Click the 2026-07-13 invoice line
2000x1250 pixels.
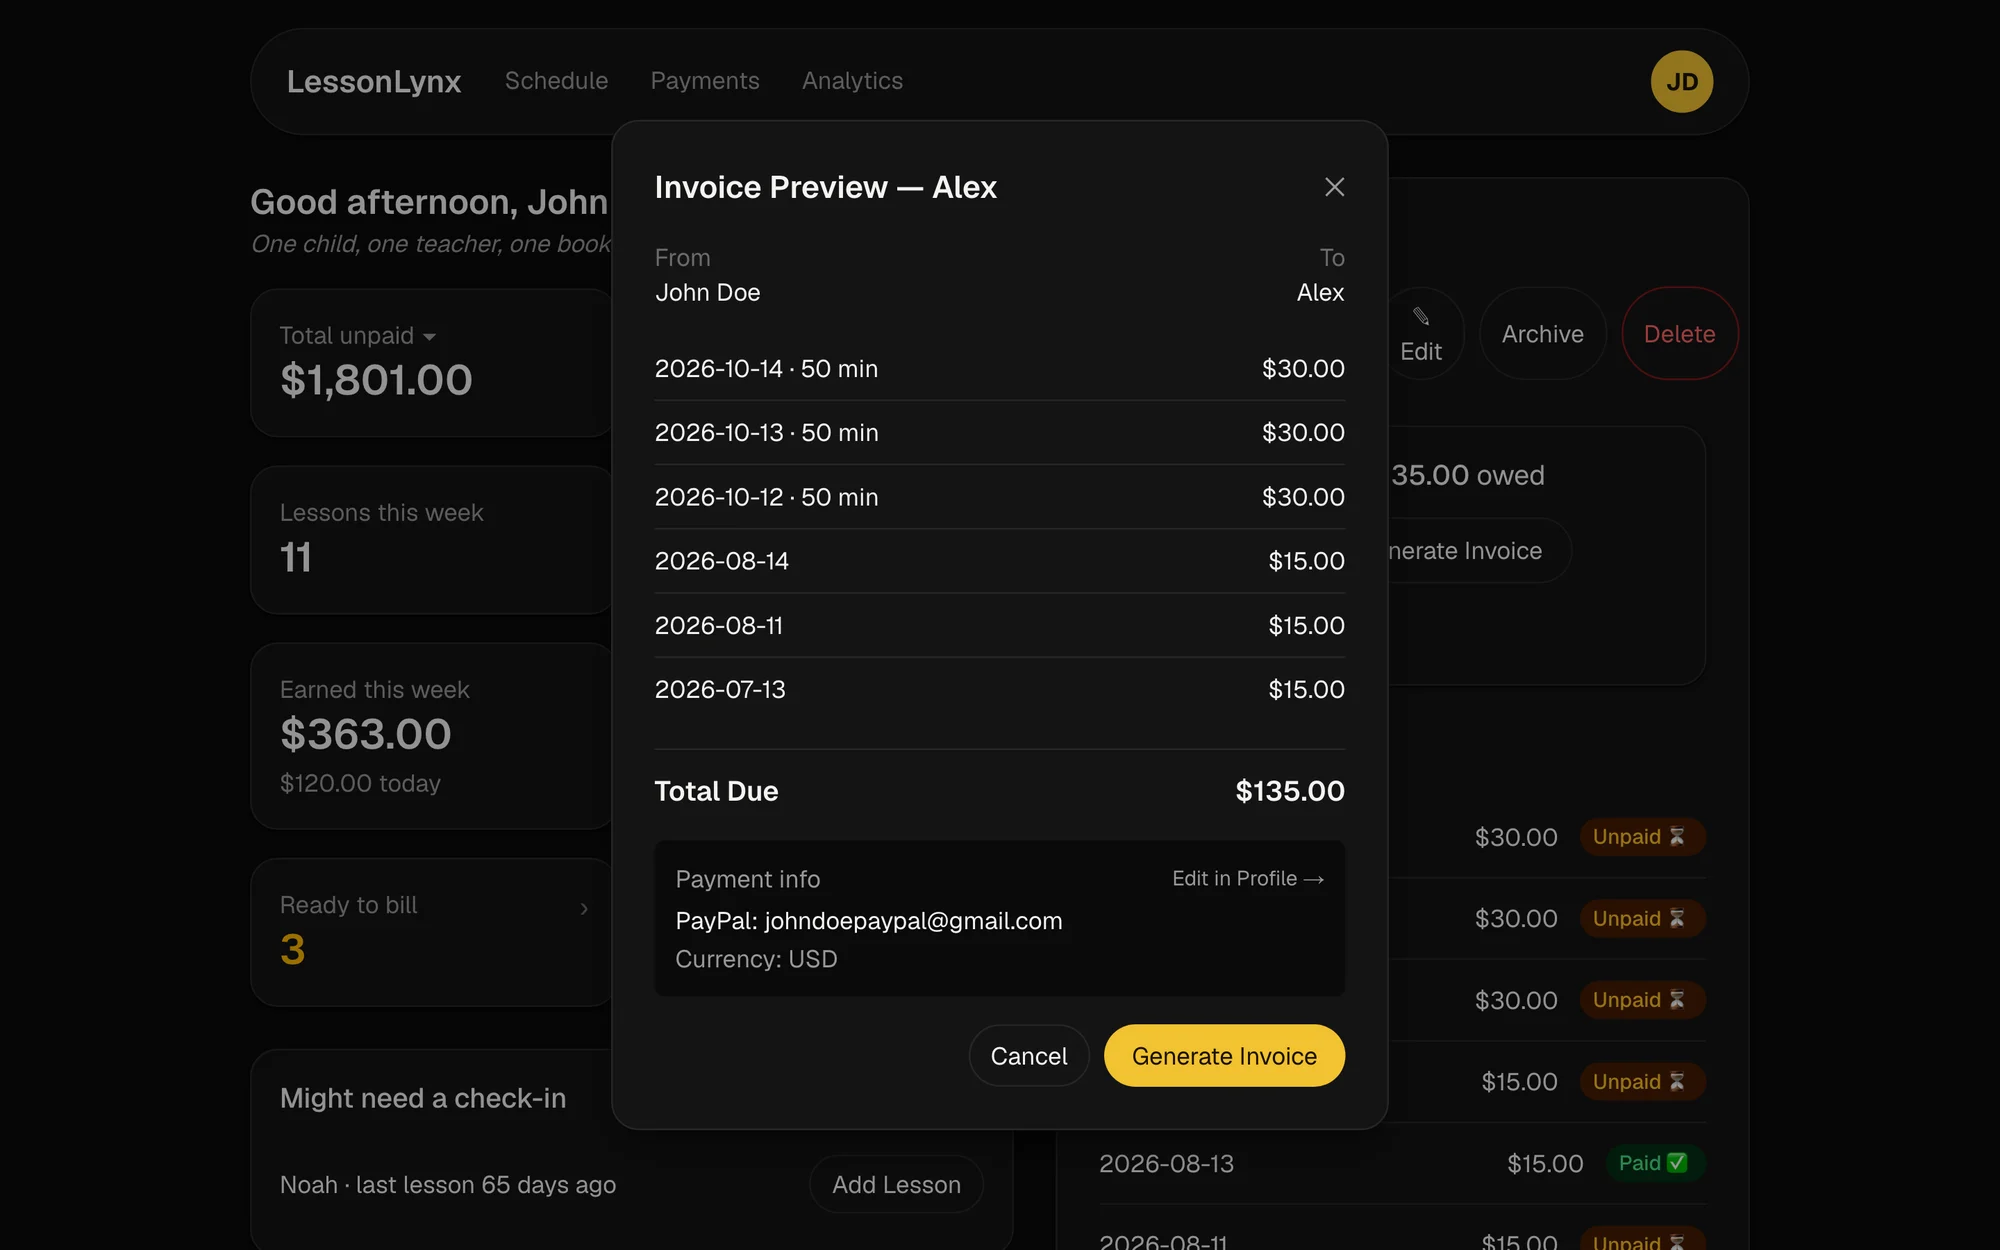coord(1000,689)
